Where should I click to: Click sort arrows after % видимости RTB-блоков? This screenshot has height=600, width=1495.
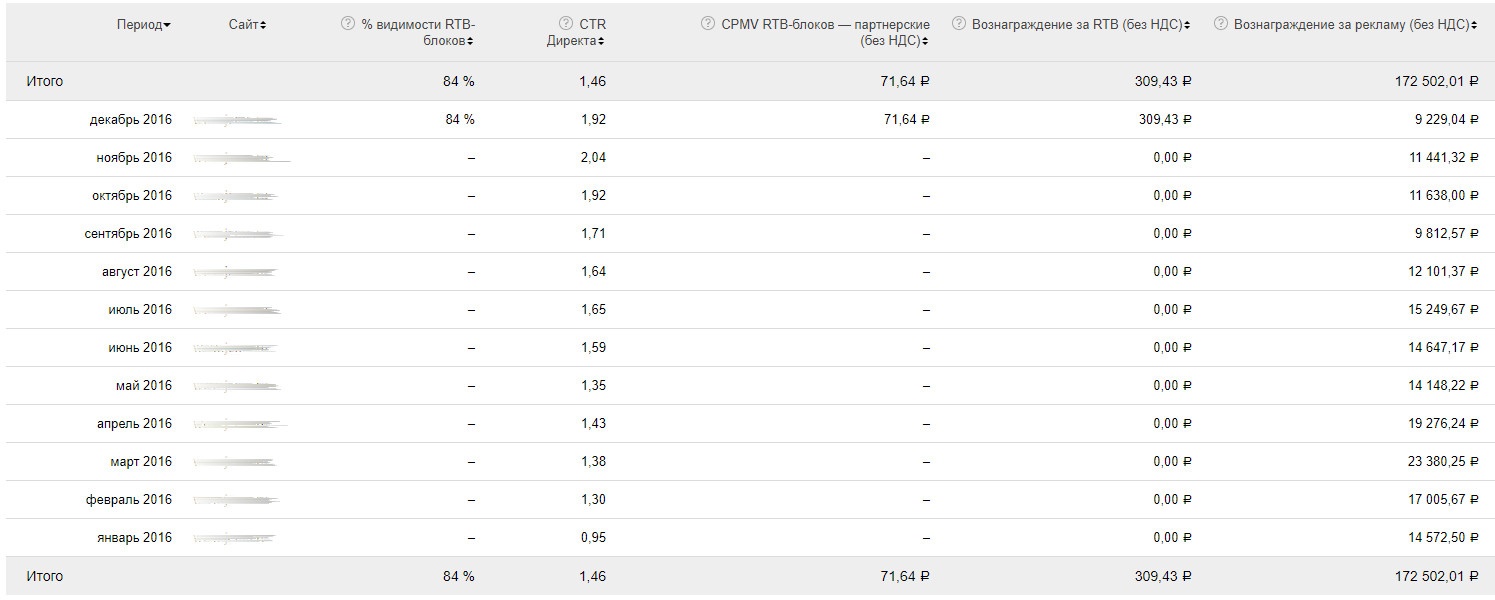pyautogui.click(x=471, y=42)
